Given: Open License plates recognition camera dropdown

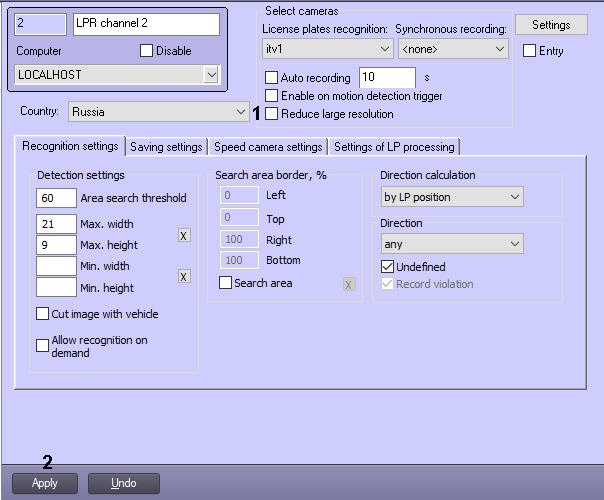Looking at the screenshot, I should 329,48.
